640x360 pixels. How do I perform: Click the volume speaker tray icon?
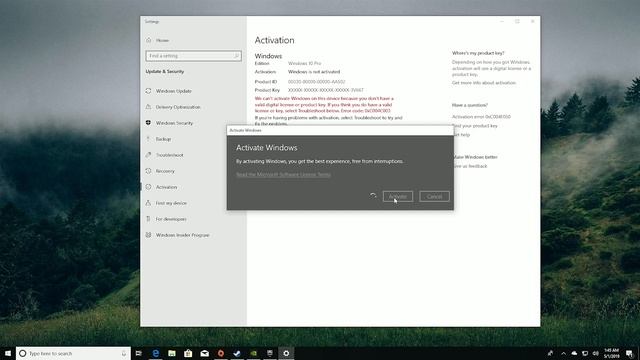click(x=596, y=353)
